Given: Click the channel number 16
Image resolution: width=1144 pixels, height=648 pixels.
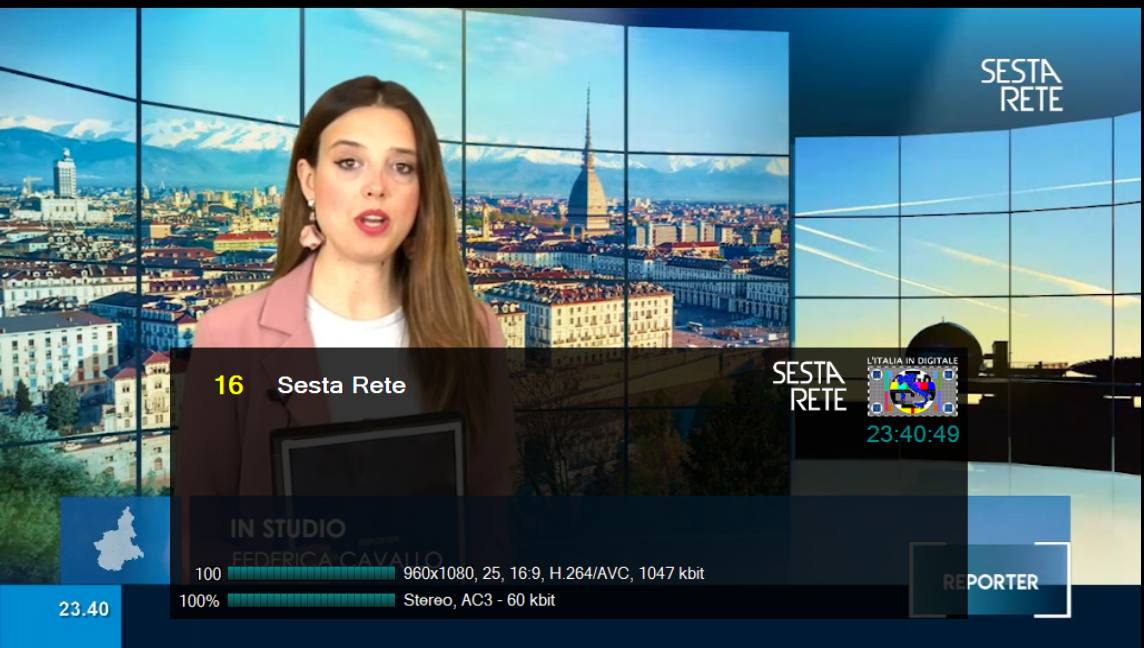Looking at the screenshot, I should pos(228,385).
